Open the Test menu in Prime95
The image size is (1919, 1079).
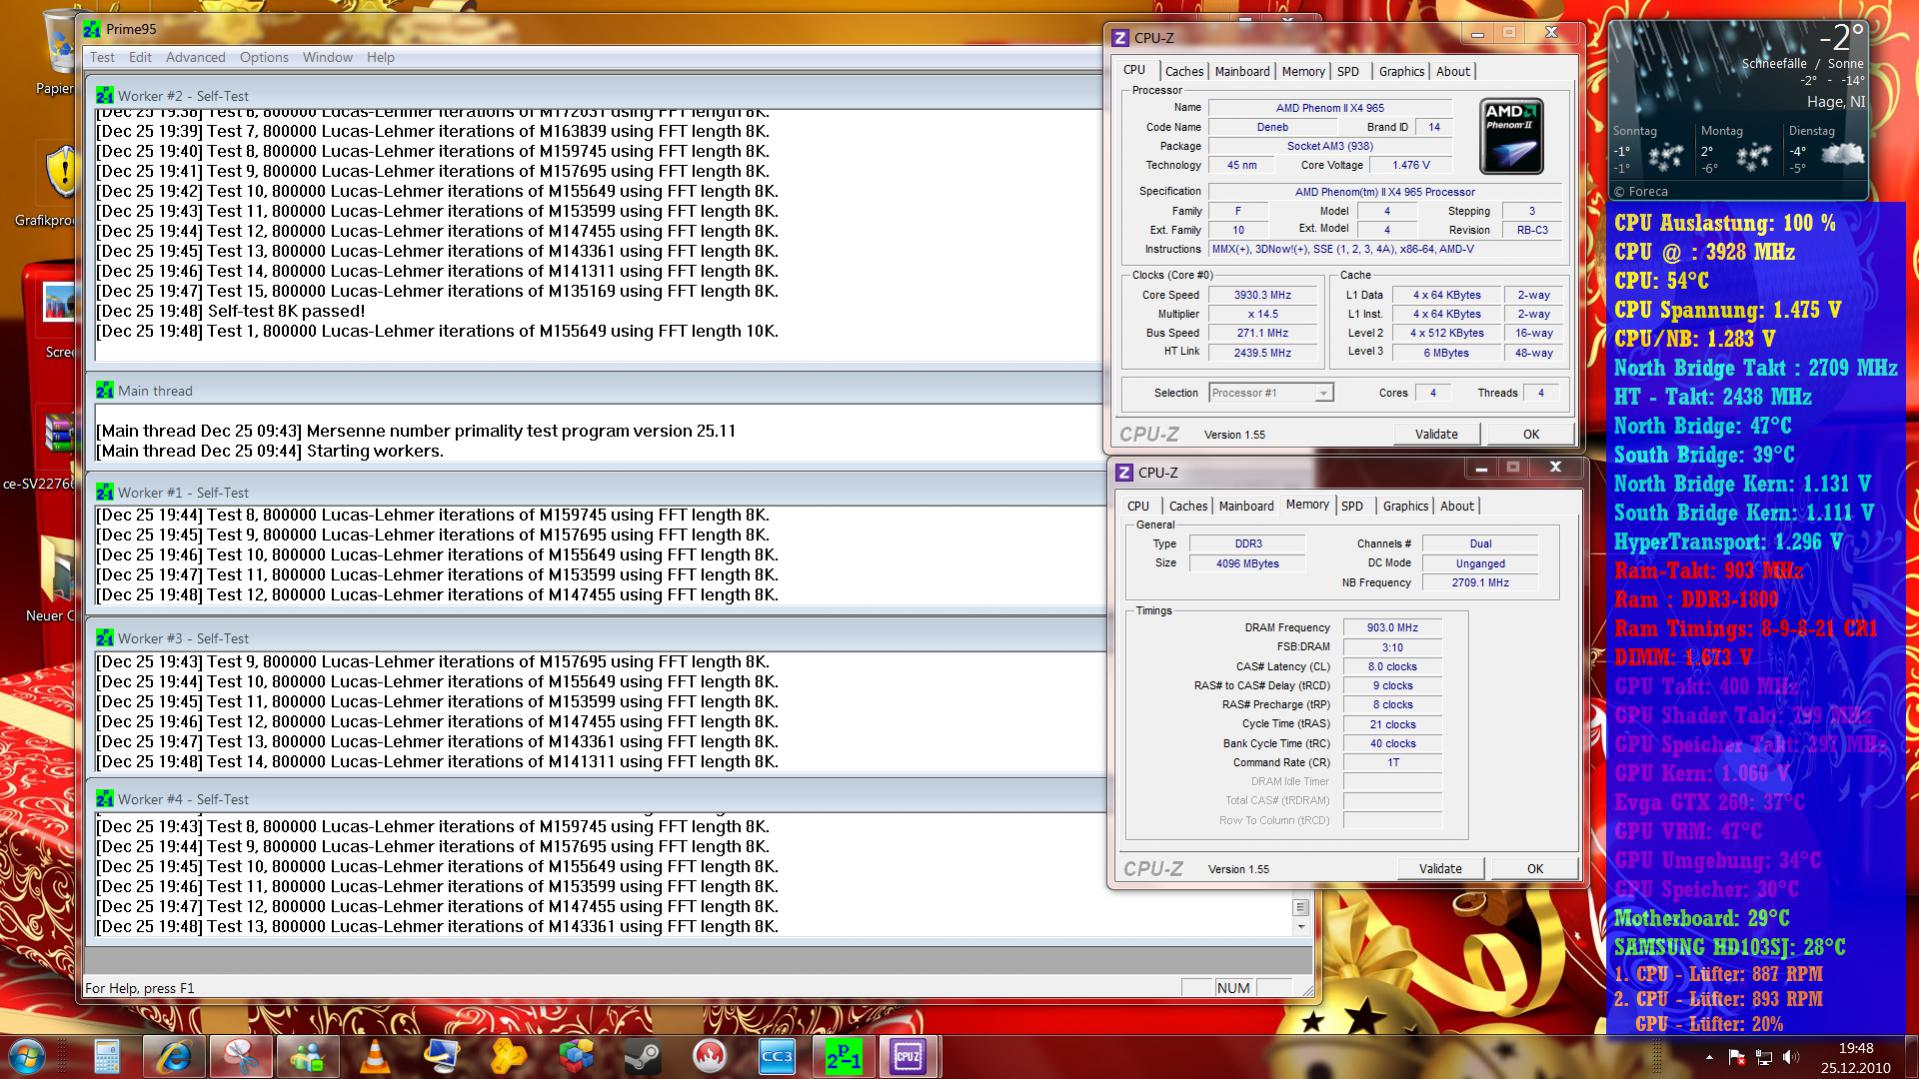pyautogui.click(x=102, y=57)
